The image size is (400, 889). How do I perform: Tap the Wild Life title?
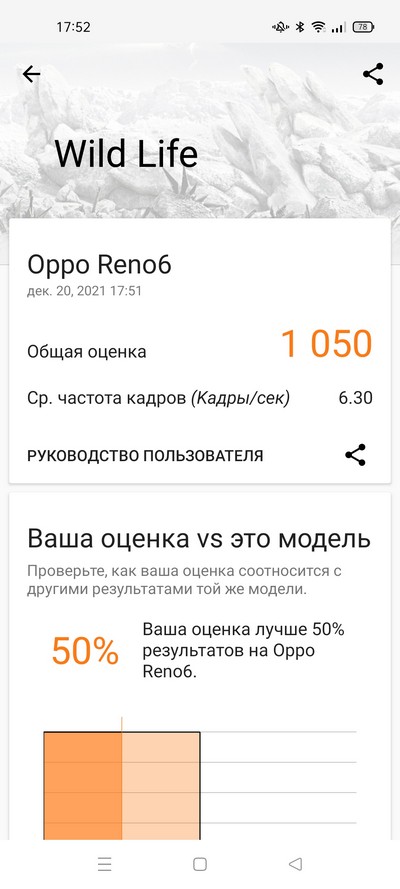tap(126, 153)
